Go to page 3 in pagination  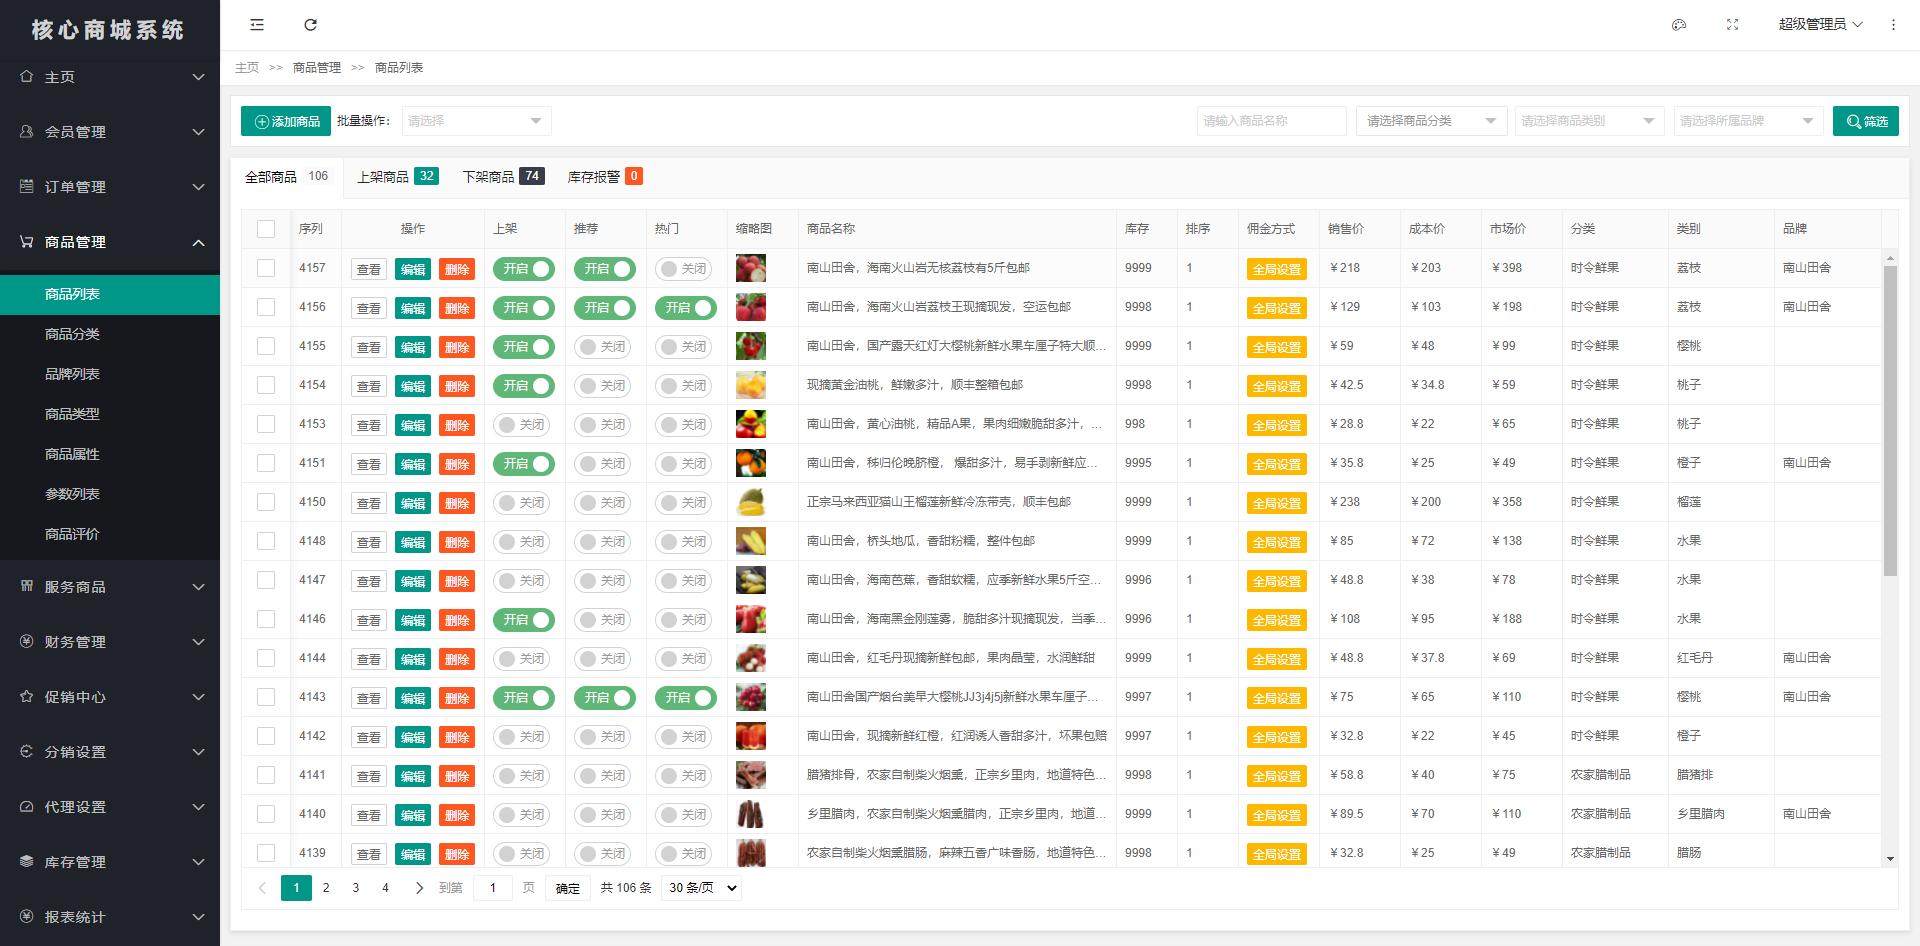[356, 888]
